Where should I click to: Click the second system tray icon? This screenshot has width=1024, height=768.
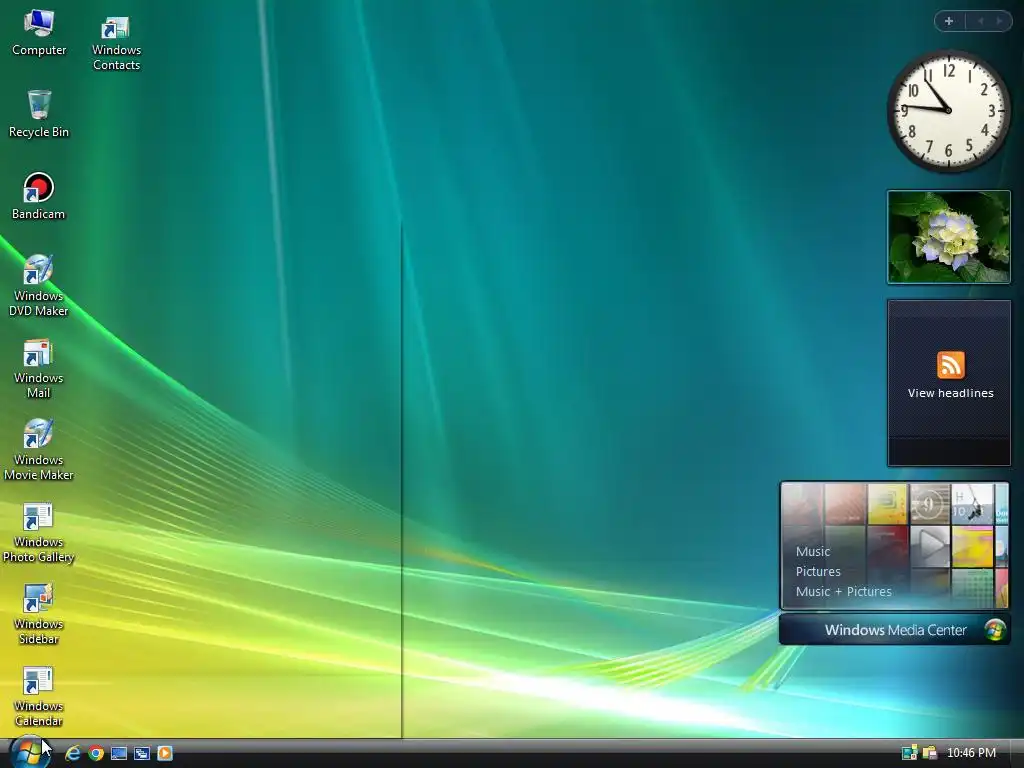click(x=929, y=753)
